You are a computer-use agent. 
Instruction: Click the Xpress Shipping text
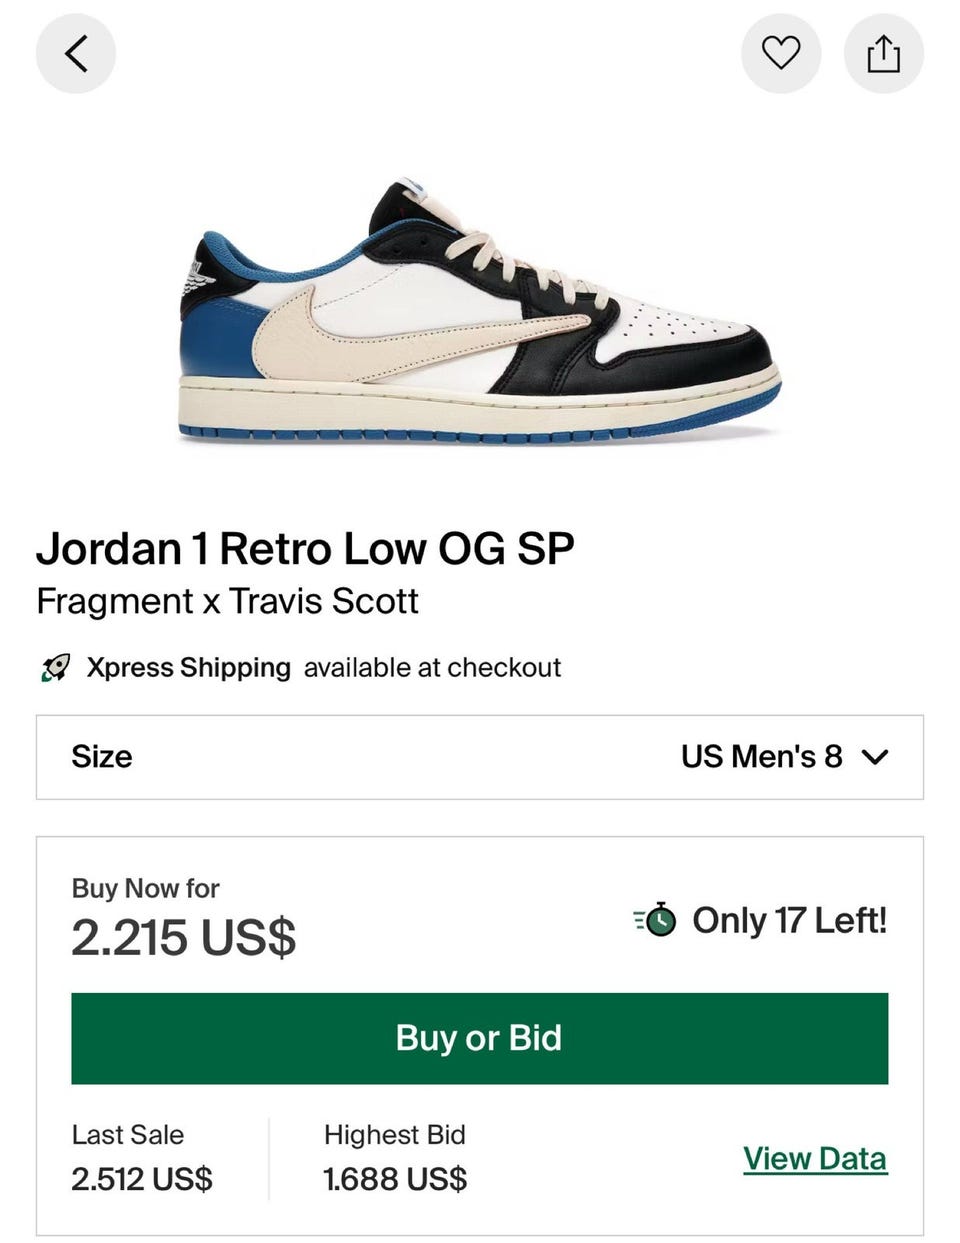(x=188, y=668)
